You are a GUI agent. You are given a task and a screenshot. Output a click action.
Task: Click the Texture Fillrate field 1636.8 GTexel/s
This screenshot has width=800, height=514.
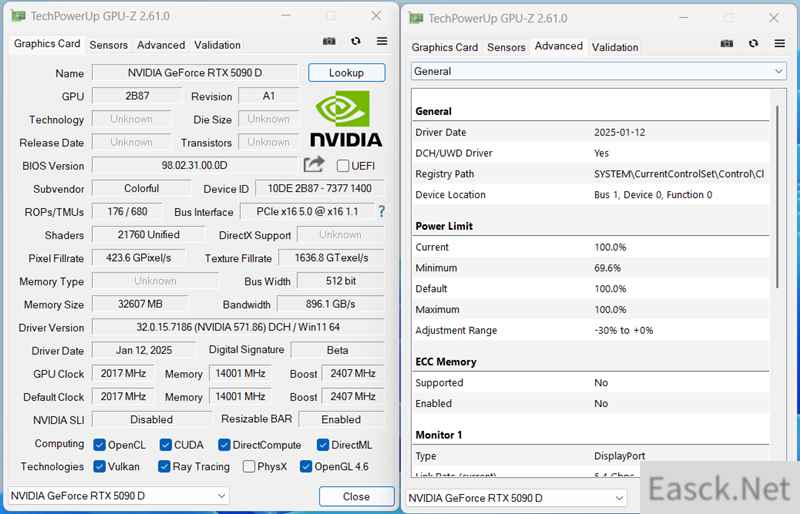point(332,258)
